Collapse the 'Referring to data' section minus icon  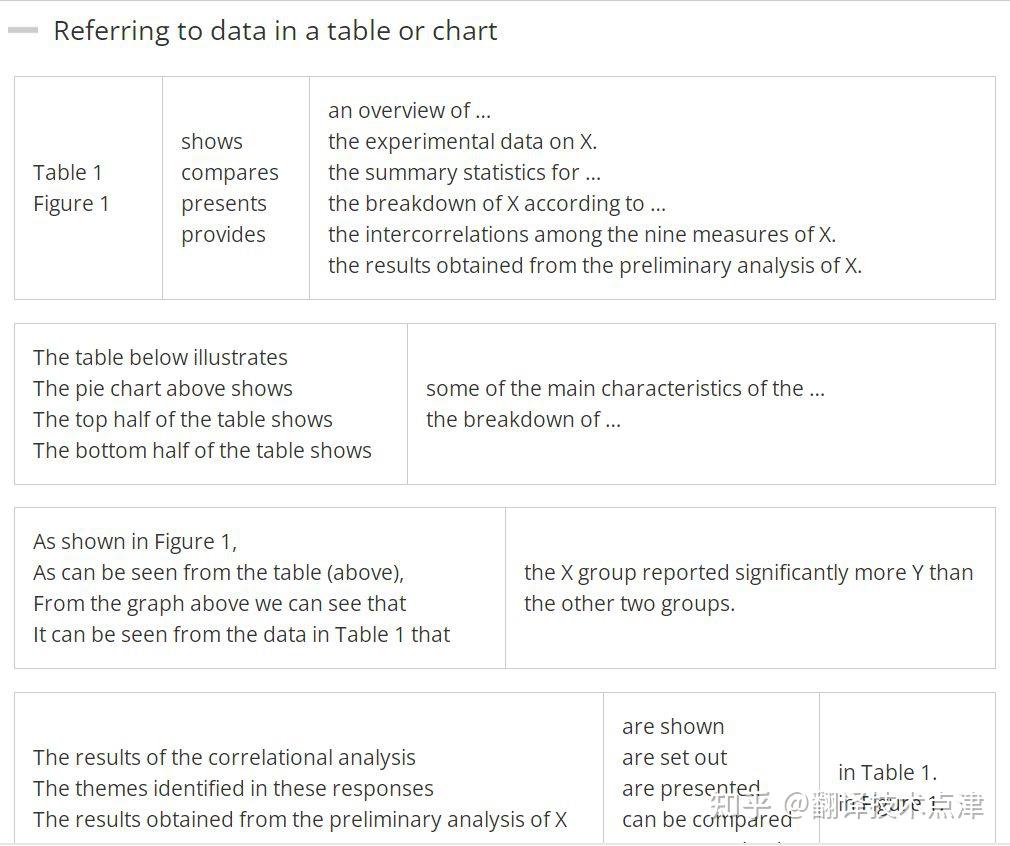23,30
